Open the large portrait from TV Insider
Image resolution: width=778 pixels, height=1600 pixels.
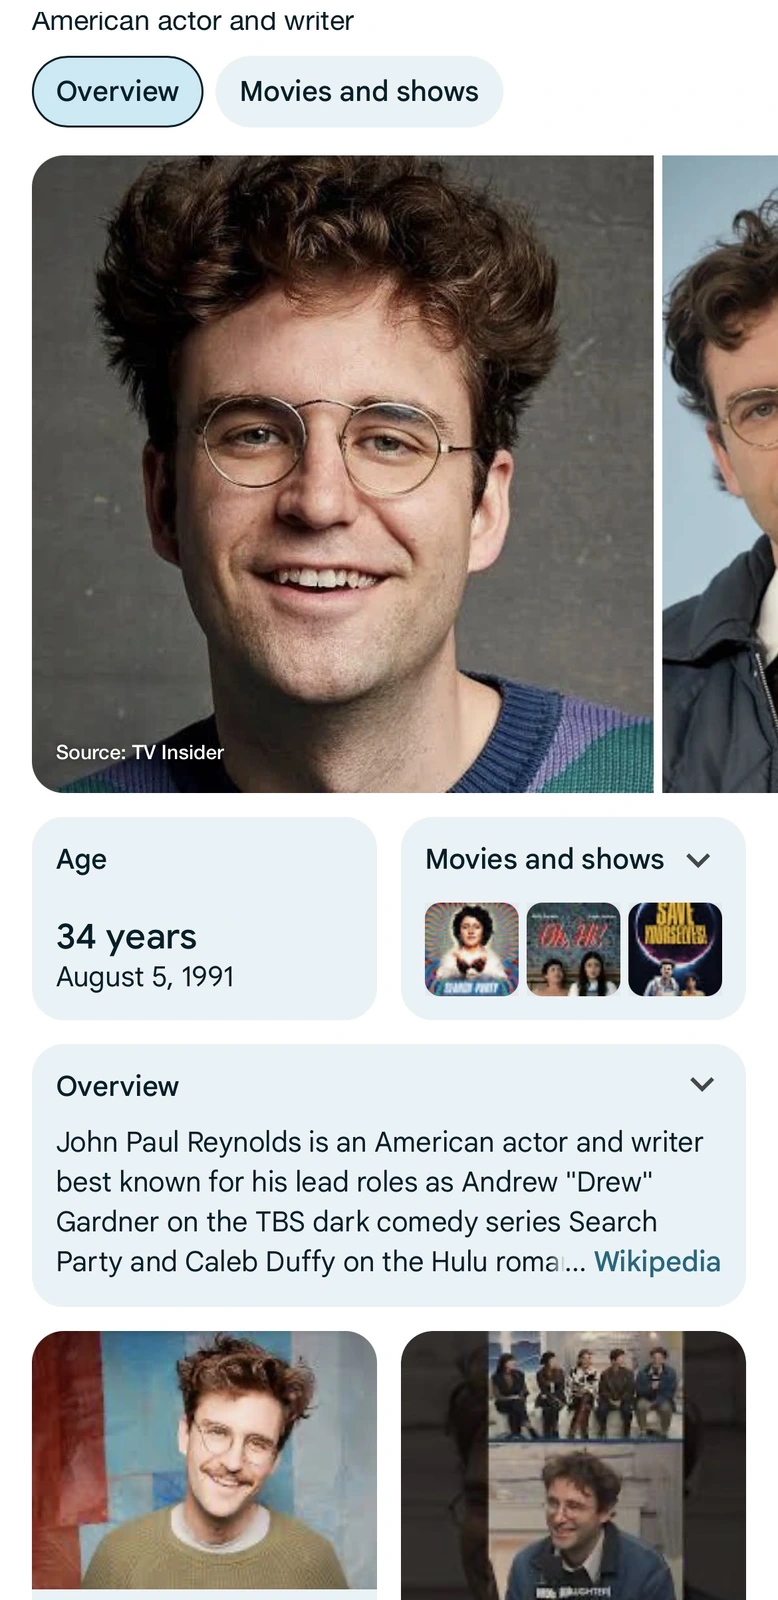(342, 473)
